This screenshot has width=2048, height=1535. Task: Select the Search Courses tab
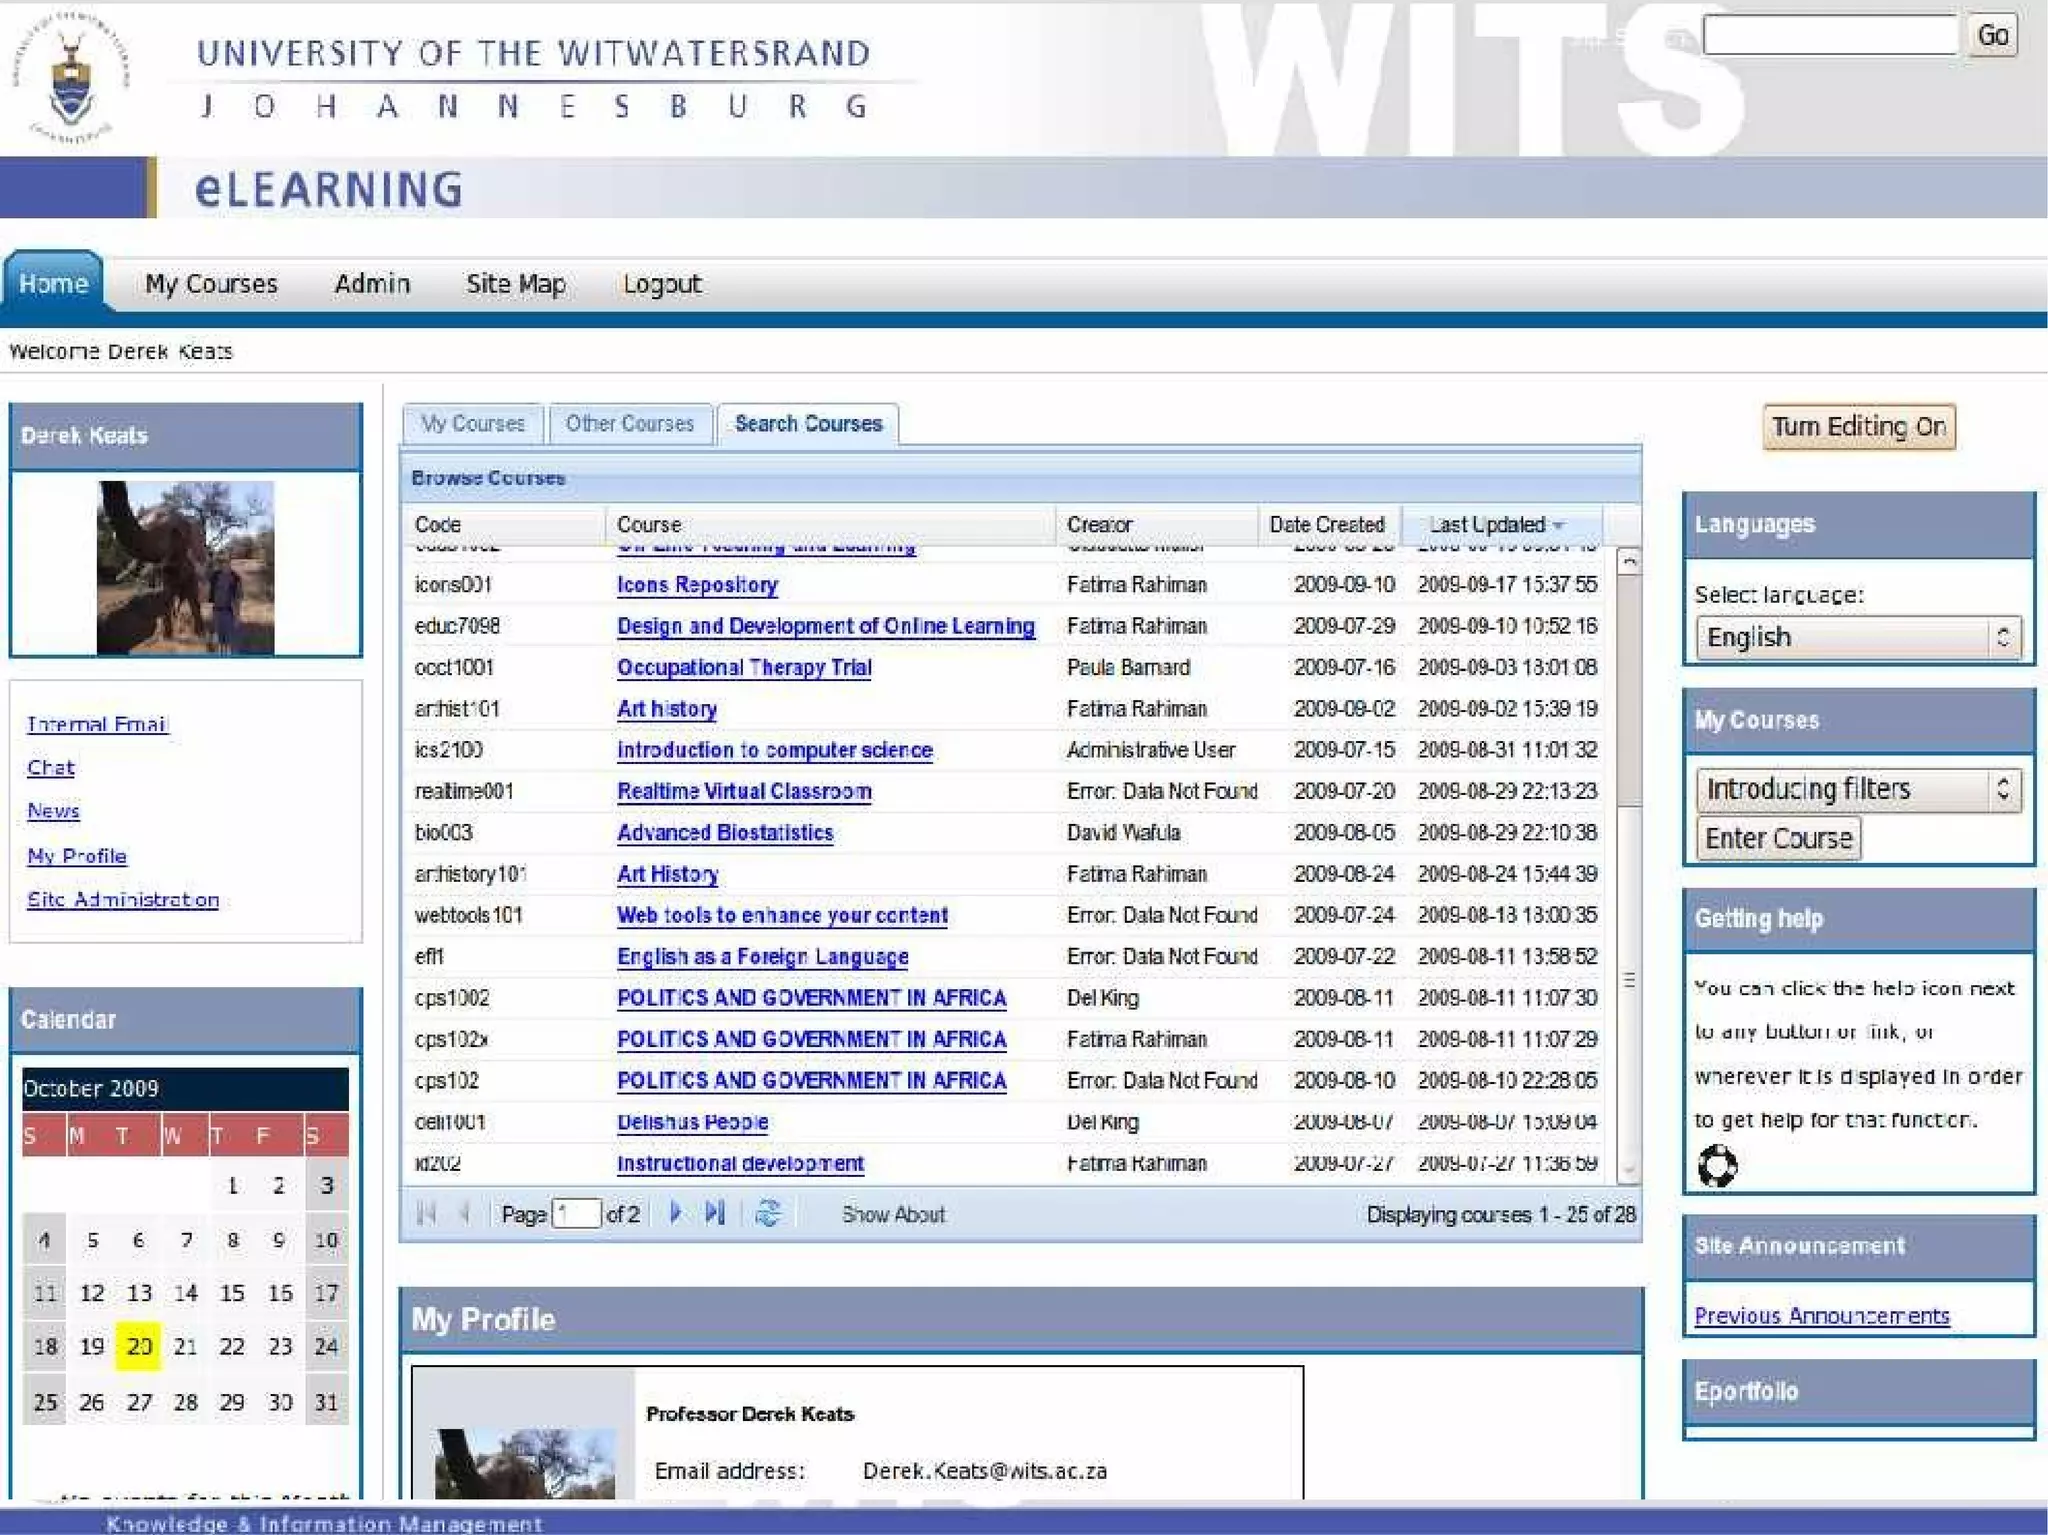[x=808, y=424]
